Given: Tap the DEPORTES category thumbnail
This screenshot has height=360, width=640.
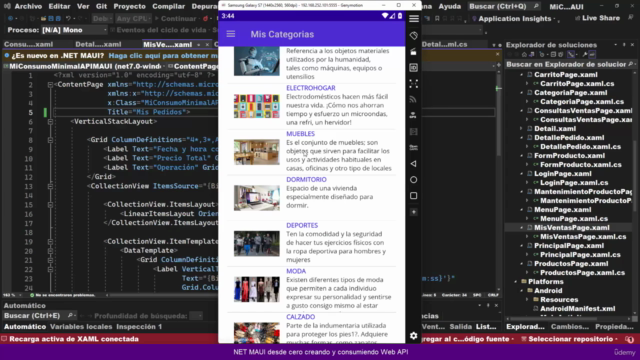Looking at the screenshot, I should [257, 243].
